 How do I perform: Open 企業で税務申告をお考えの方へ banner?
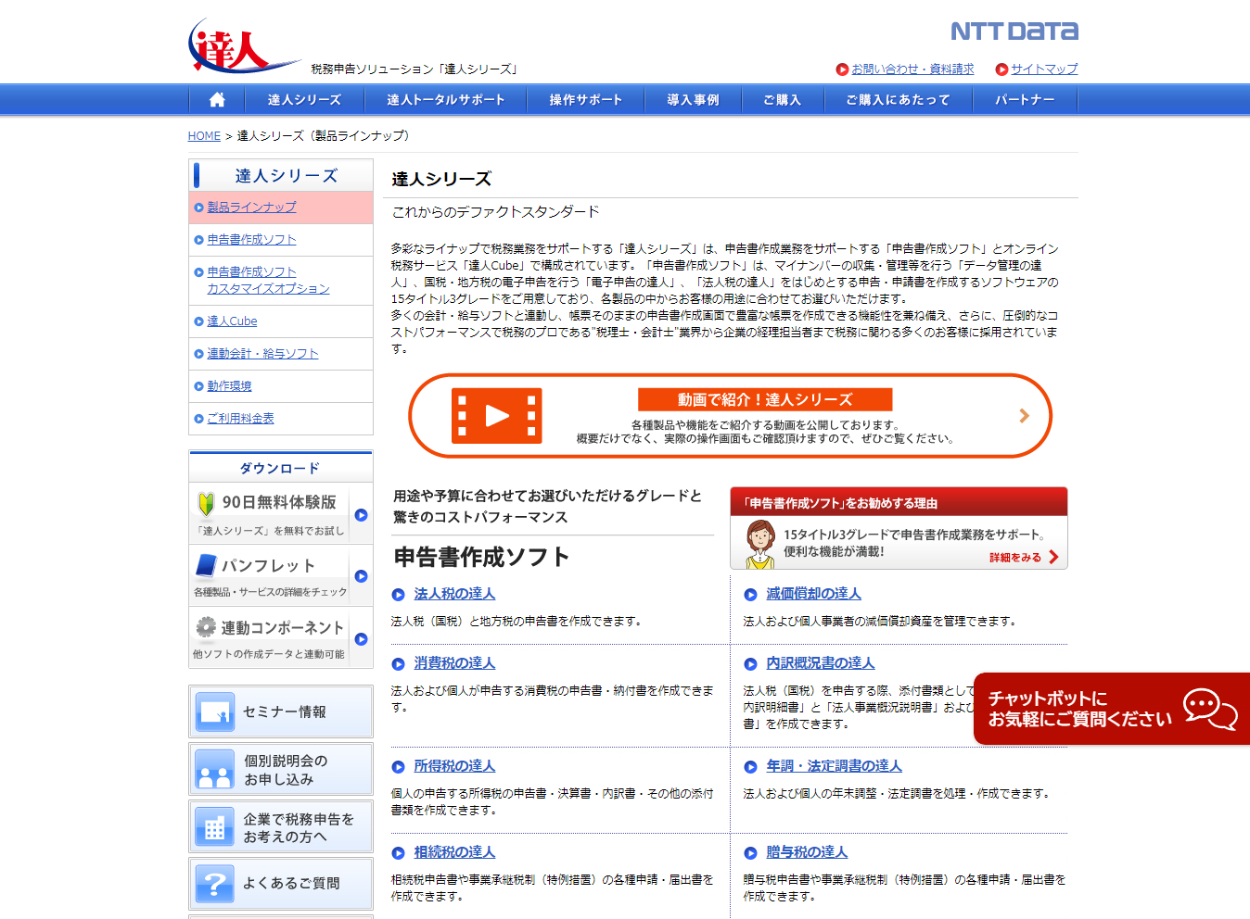pyautogui.click(x=281, y=826)
